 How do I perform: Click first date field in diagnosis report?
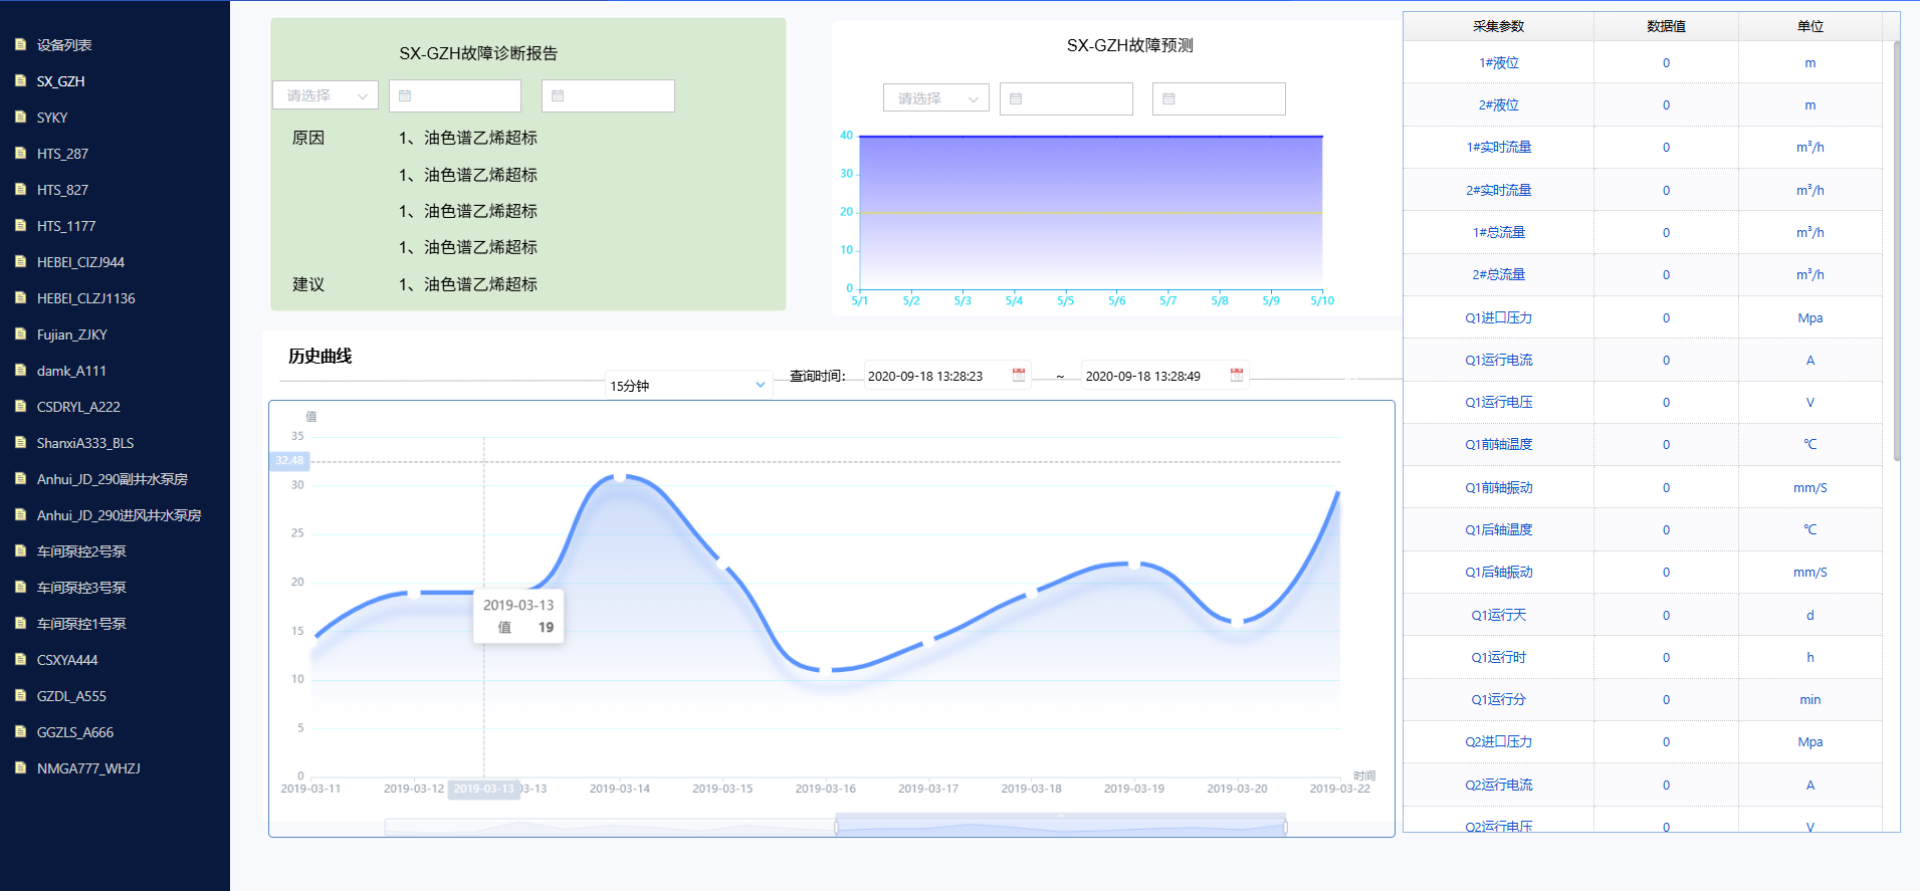coord(455,96)
